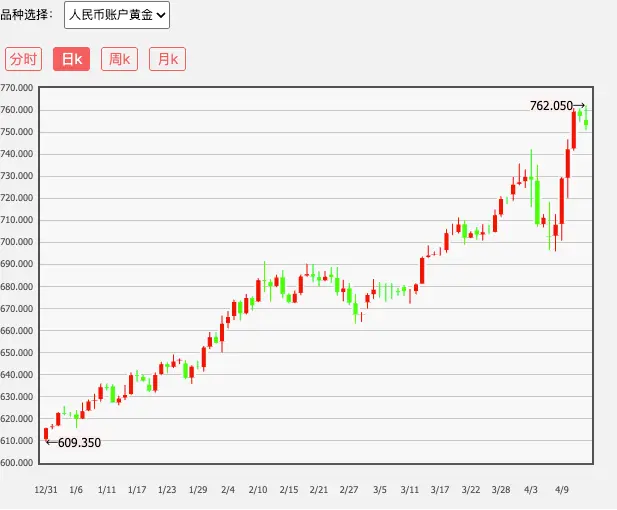Click the 2/15 date axis label
This screenshot has height=510, width=617.
pos(288,490)
